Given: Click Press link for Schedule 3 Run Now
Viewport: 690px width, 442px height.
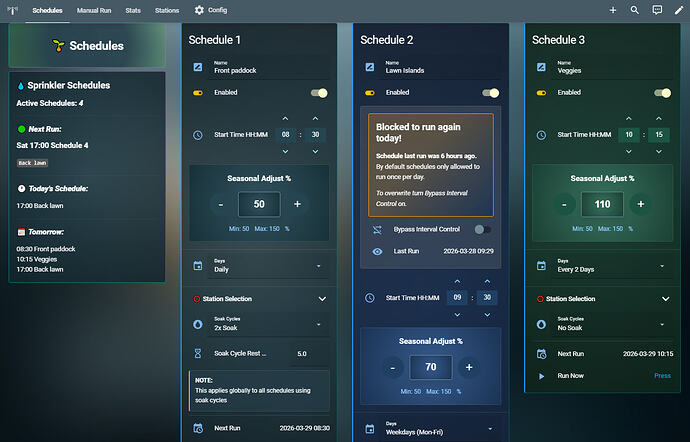Looking at the screenshot, I should [662, 376].
